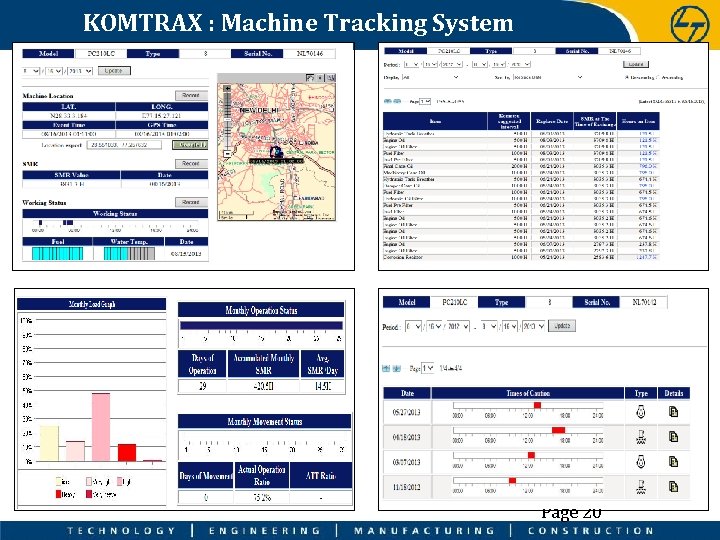Click Item column header in maintenance table
Viewport: 720px width, 540px height.
[435, 121]
